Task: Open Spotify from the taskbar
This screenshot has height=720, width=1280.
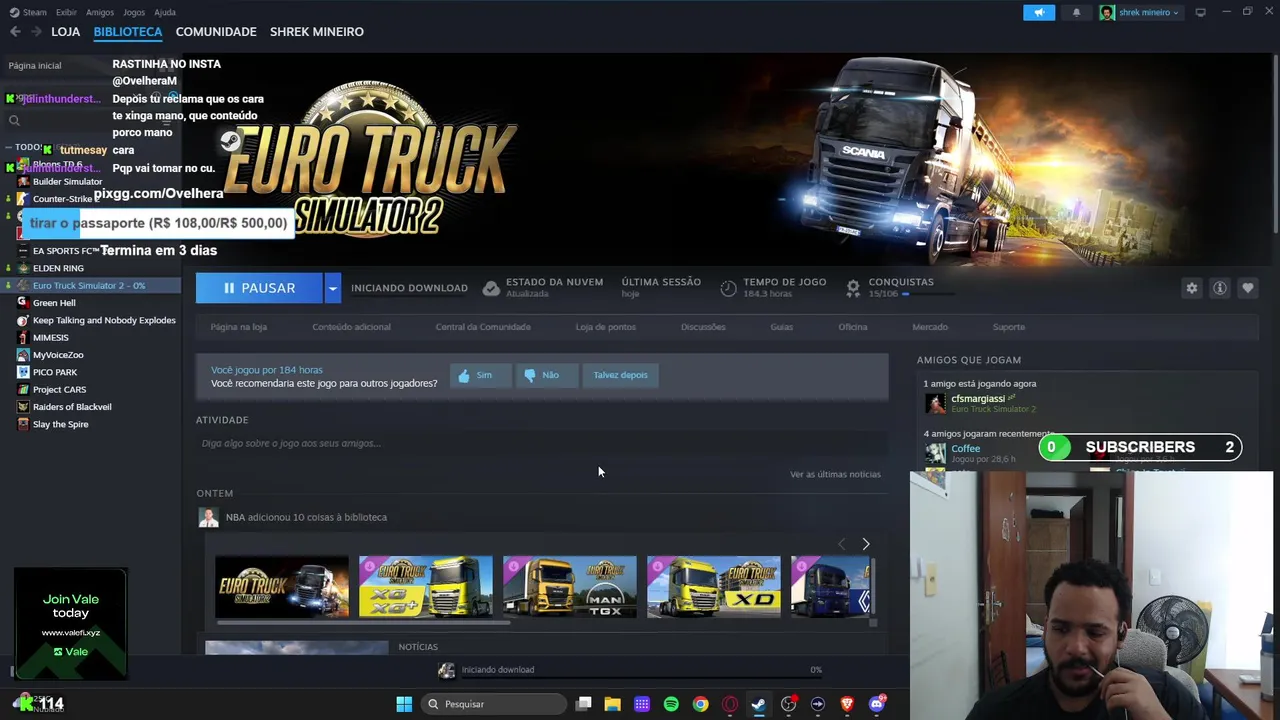Action: tap(671, 704)
